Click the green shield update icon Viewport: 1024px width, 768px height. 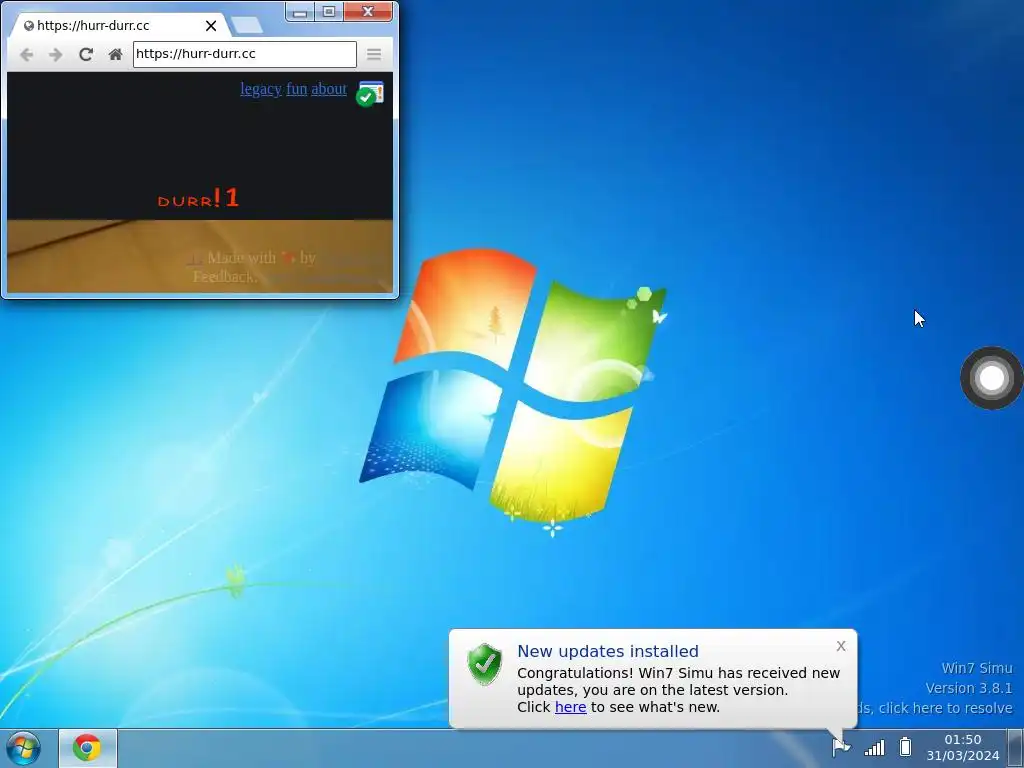click(485, 664)
